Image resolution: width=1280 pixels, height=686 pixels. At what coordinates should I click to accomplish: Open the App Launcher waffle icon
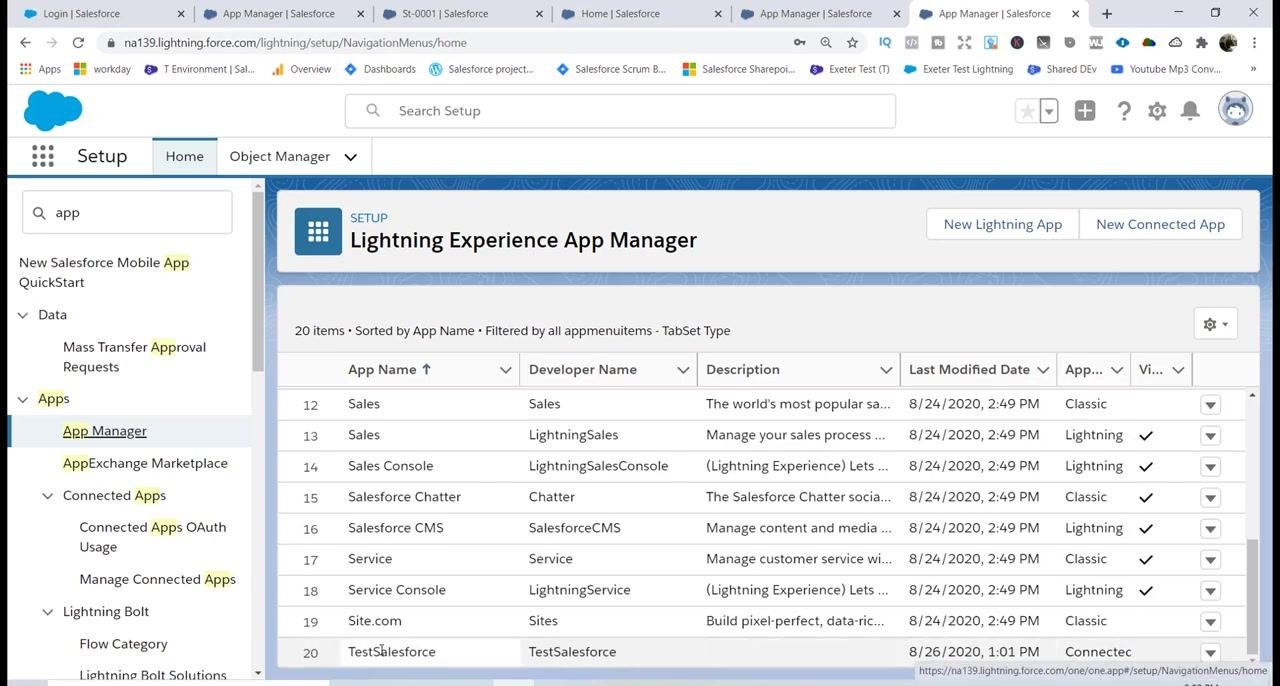pos(42,156)
